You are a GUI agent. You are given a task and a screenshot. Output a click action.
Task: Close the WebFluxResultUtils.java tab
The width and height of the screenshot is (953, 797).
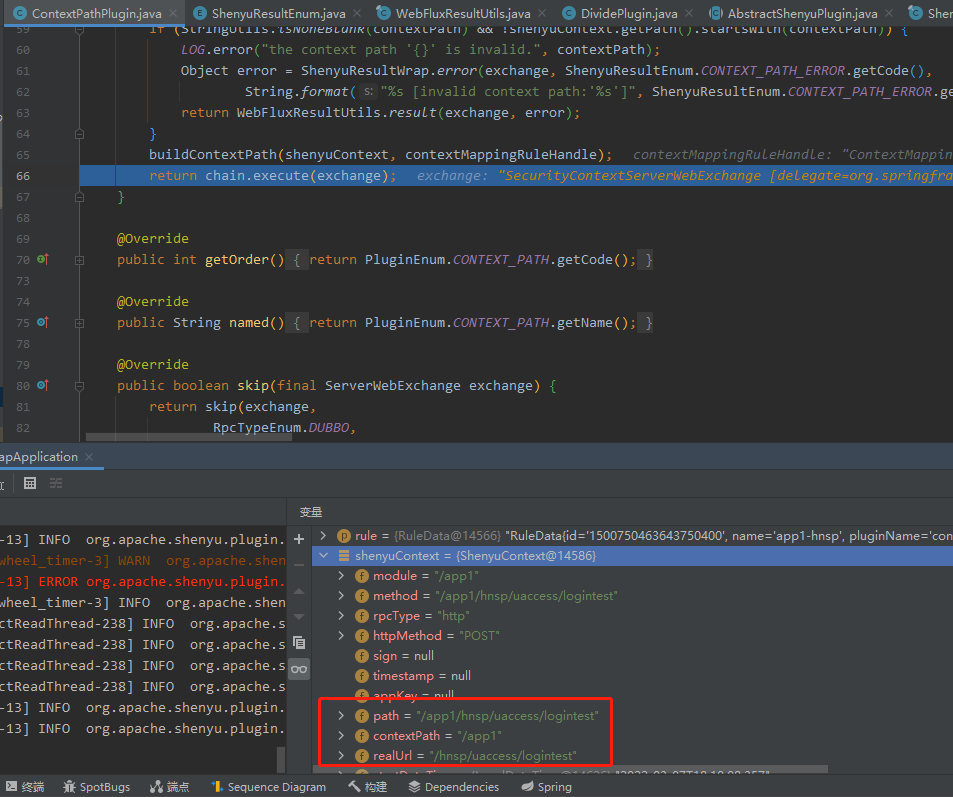click(x=542, y=13)
